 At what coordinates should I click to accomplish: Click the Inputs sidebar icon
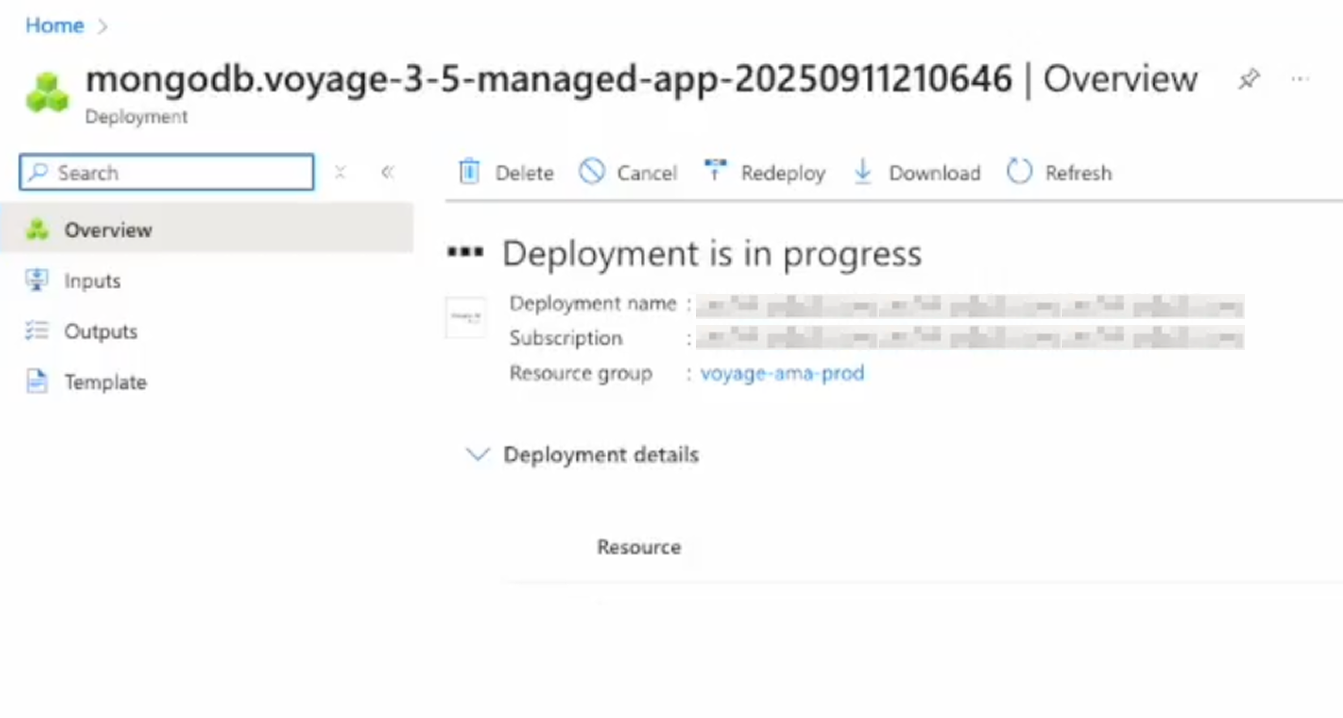(37, 281)
